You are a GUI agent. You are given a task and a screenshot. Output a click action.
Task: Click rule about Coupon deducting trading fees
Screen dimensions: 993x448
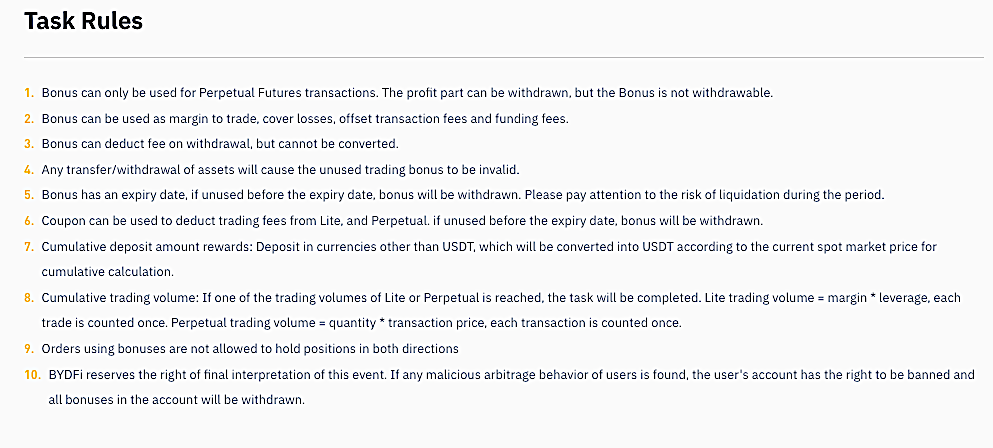(x=403, y=221)
